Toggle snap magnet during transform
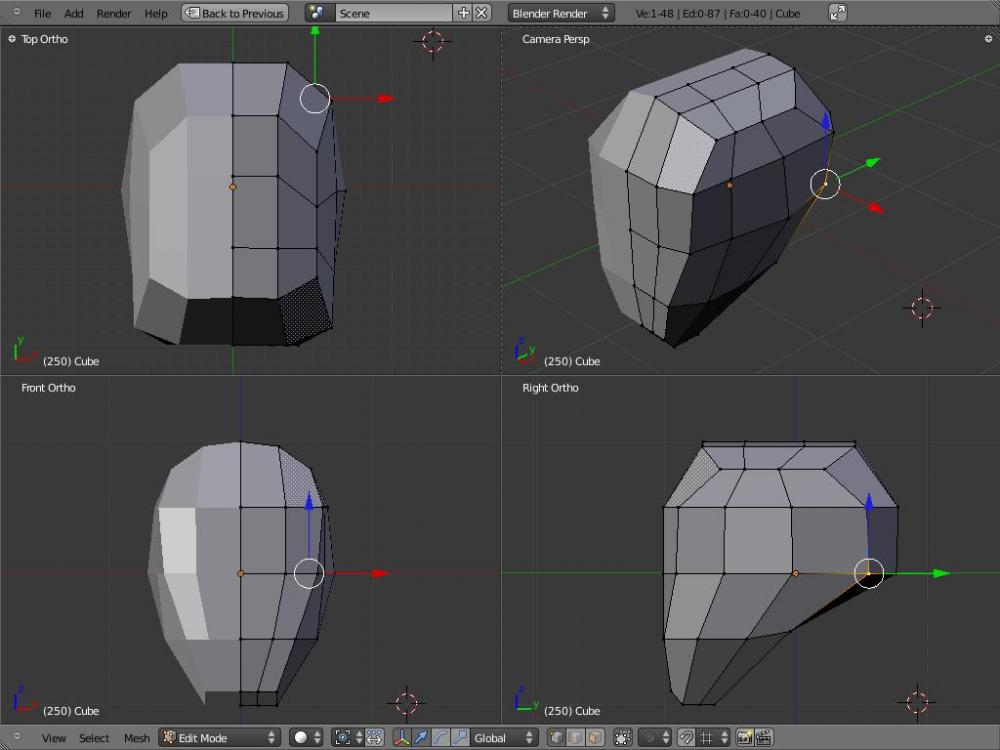Viewport: 1000px width, 750px height. pos(686,738)
